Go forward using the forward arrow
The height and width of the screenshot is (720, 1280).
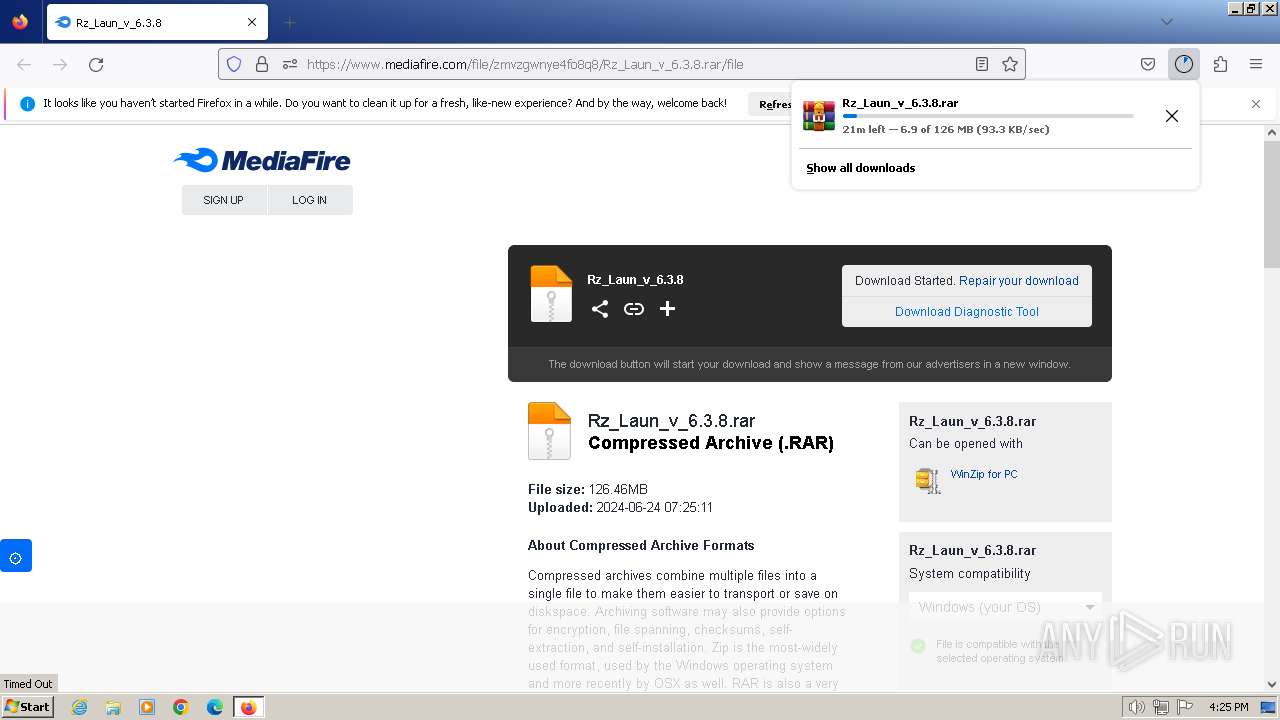(60, 64)
